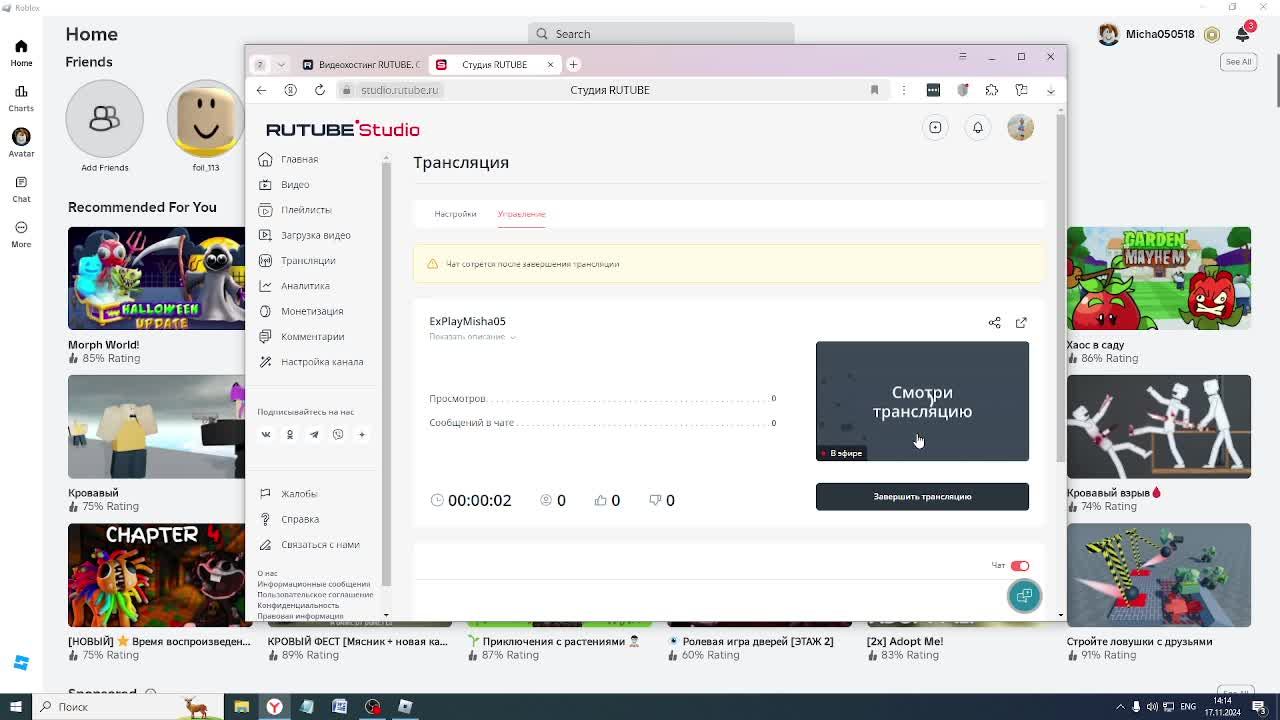Open the notifications bell in RUTUBE Studio
Viewport: 1280px width, 720px height.
(978, 127)
